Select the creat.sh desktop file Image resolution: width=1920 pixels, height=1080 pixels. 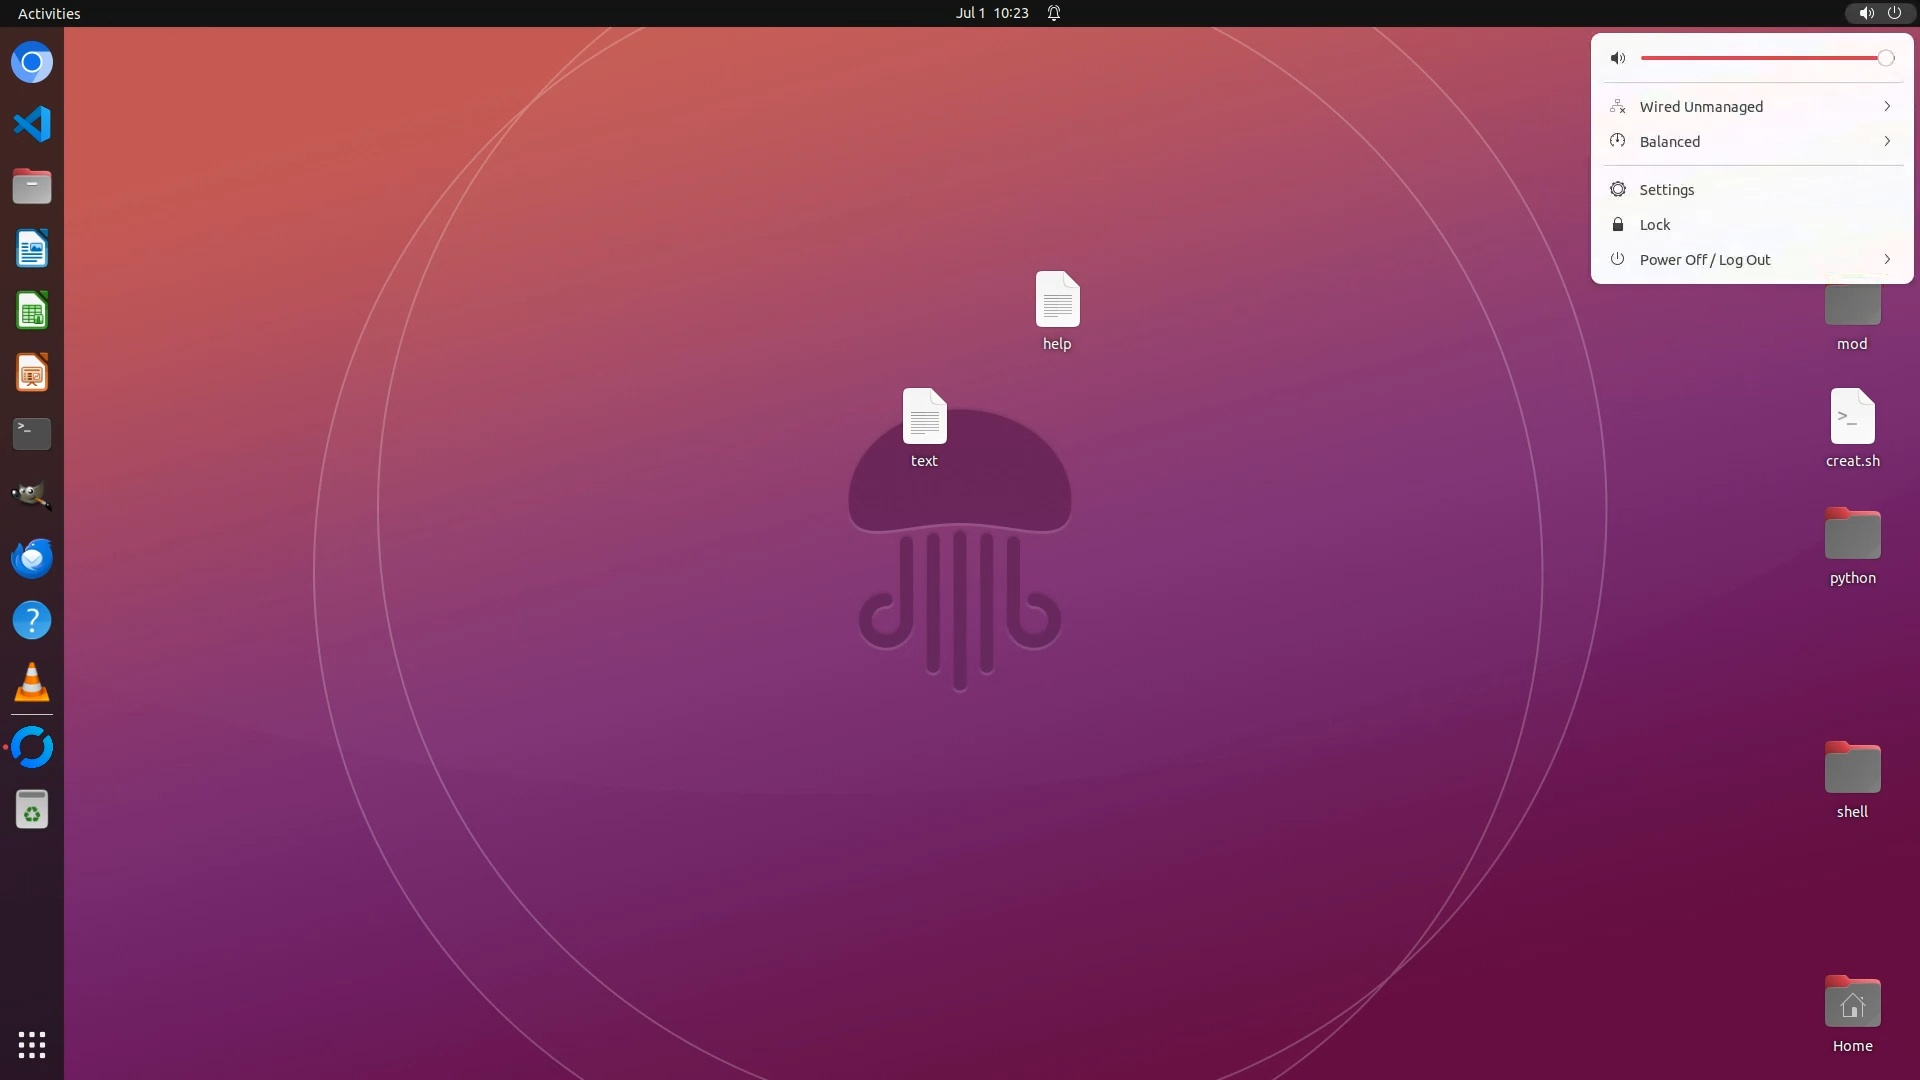point(1852,417)
